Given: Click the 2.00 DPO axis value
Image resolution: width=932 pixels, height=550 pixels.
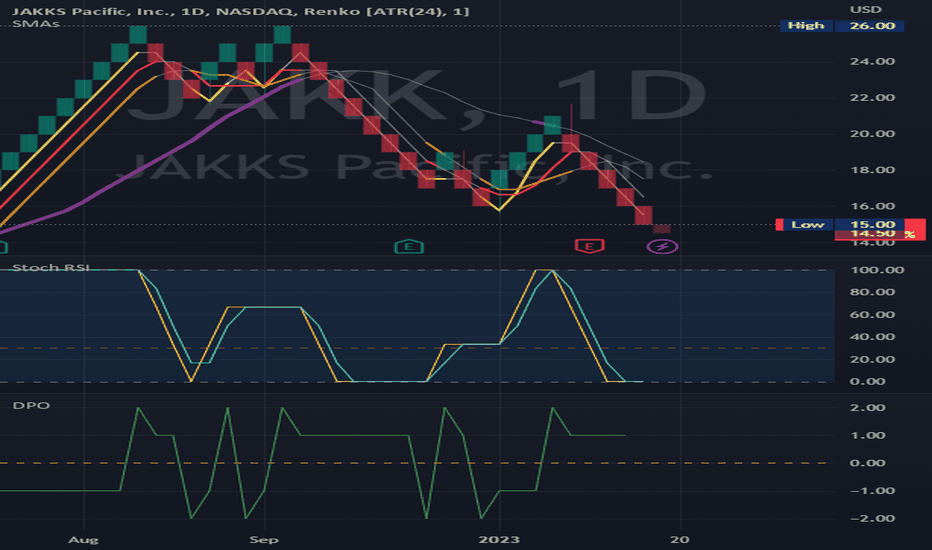Looking at the screenshot, I should pos(867,408).
